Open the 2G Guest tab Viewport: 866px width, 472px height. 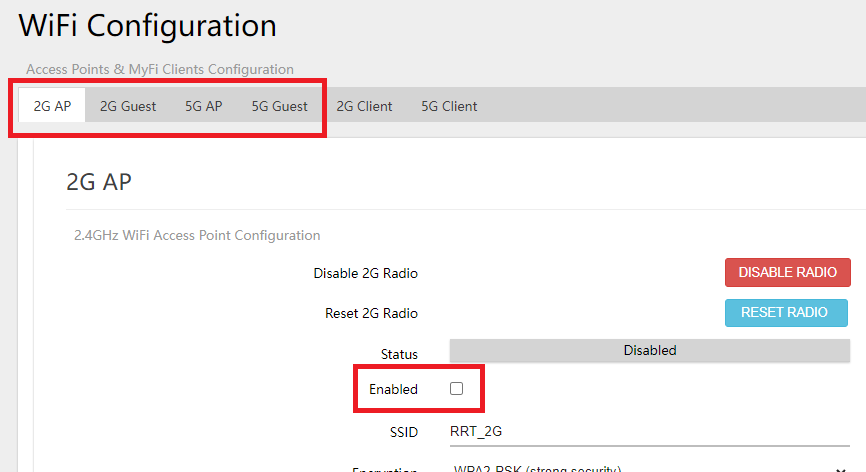[x=128, y=106]
